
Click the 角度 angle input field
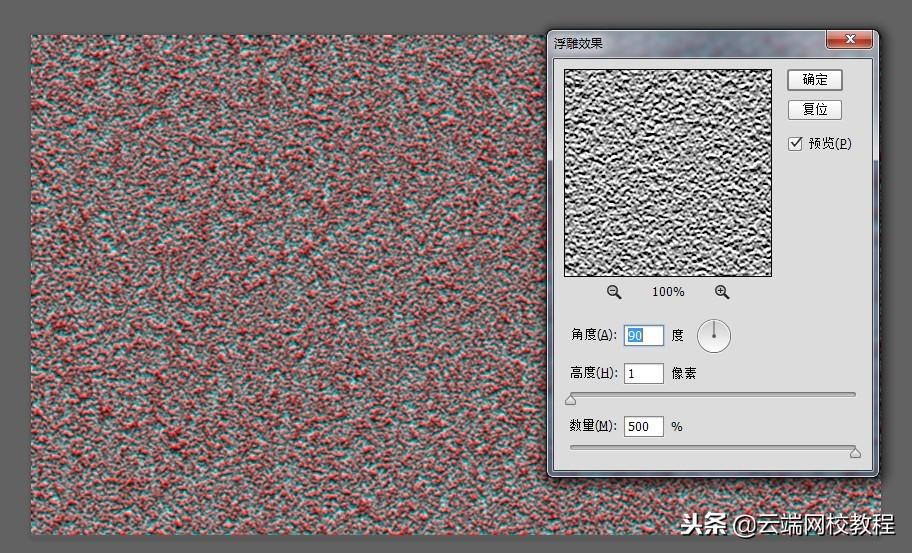tap(643, 336)
